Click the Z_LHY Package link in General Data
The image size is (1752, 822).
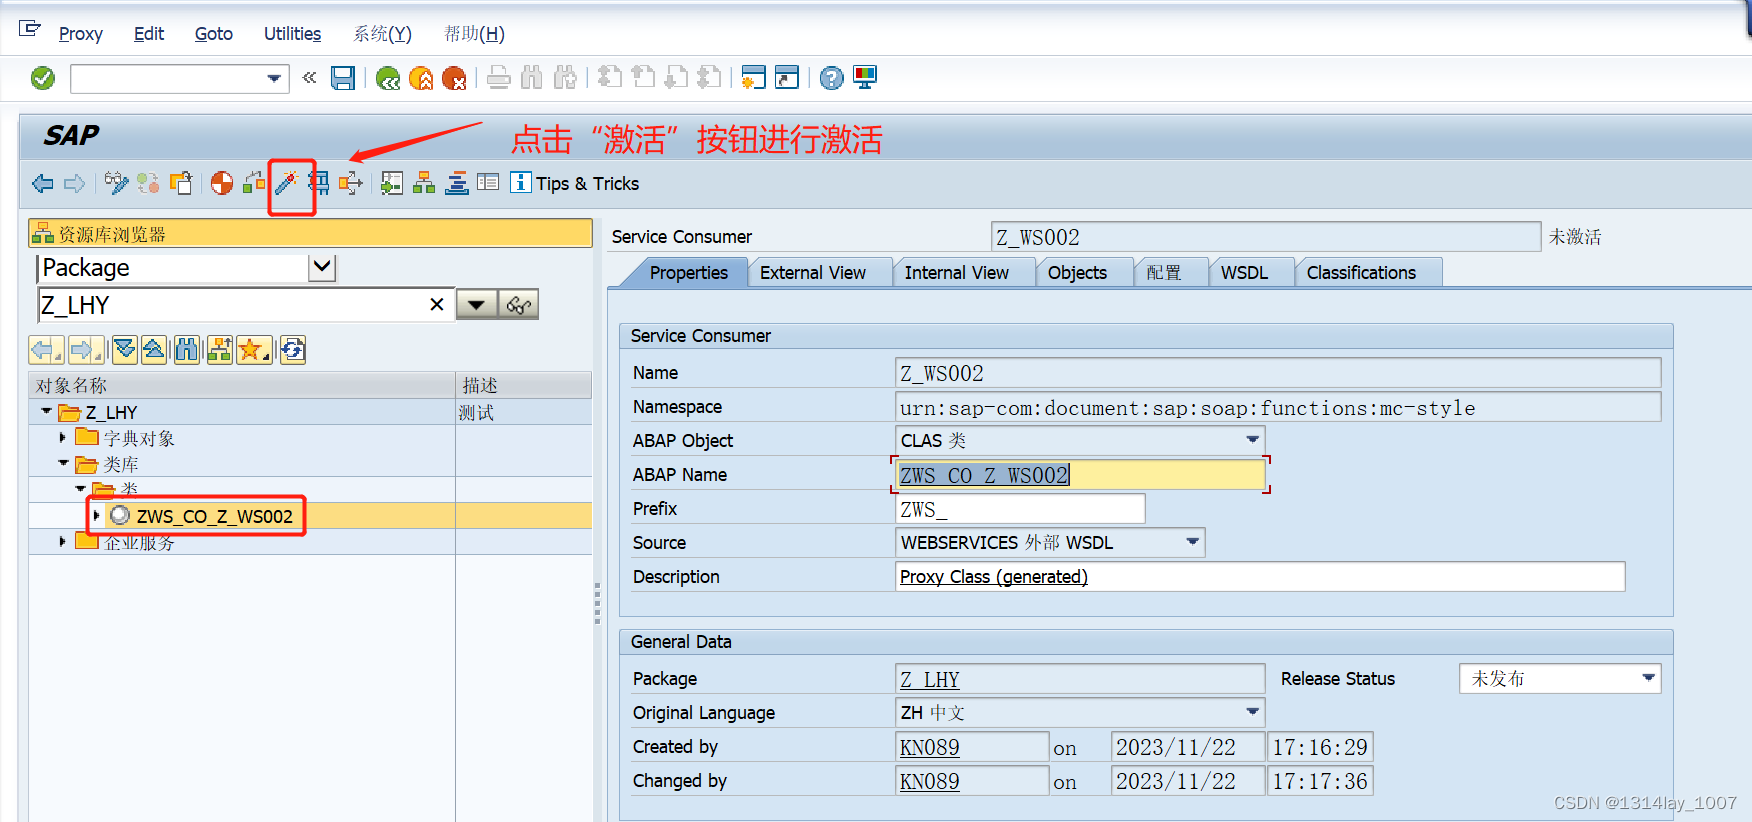pos(930,680)
